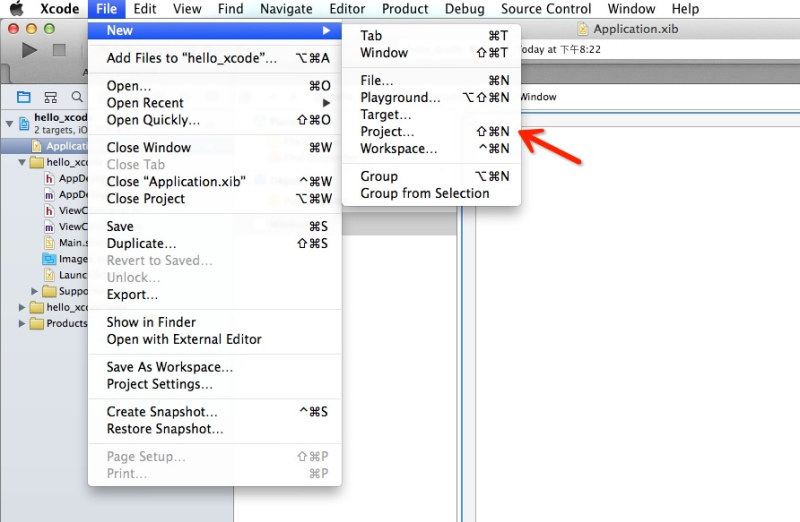Select Open Quickly… menu item

(215, 120)
